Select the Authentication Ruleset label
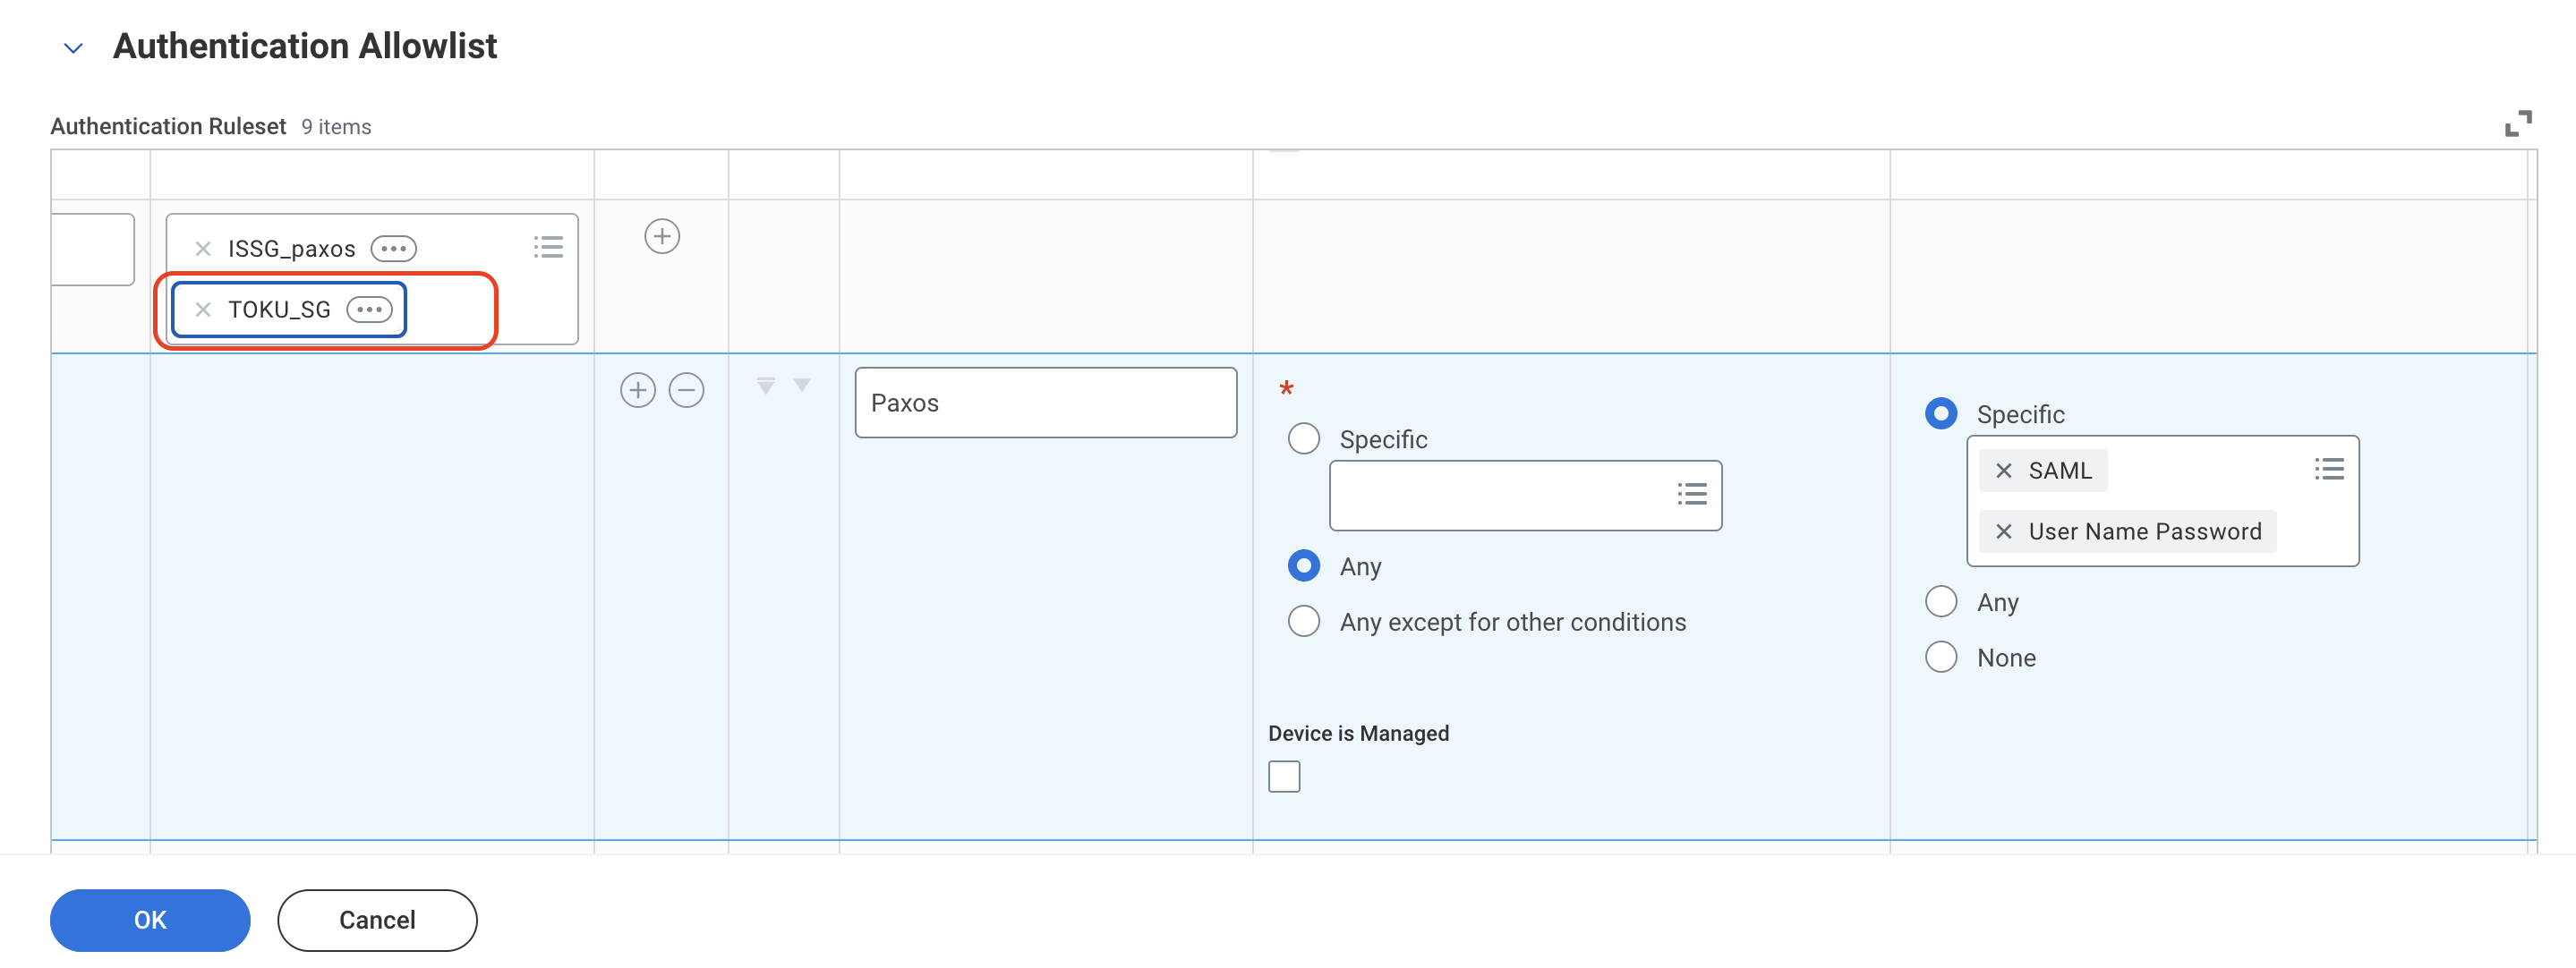The width and height of the screenshot is (2576, 968). pos(168,126)
